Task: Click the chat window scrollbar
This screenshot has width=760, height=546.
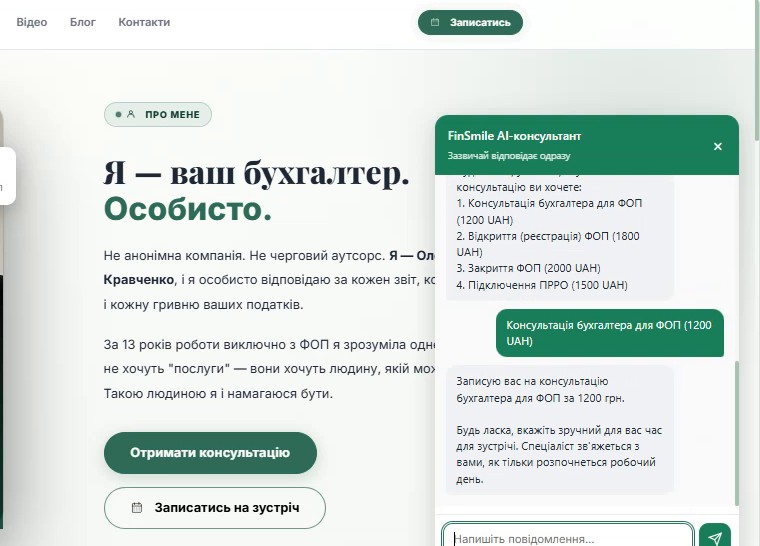Action: (737, 433)
